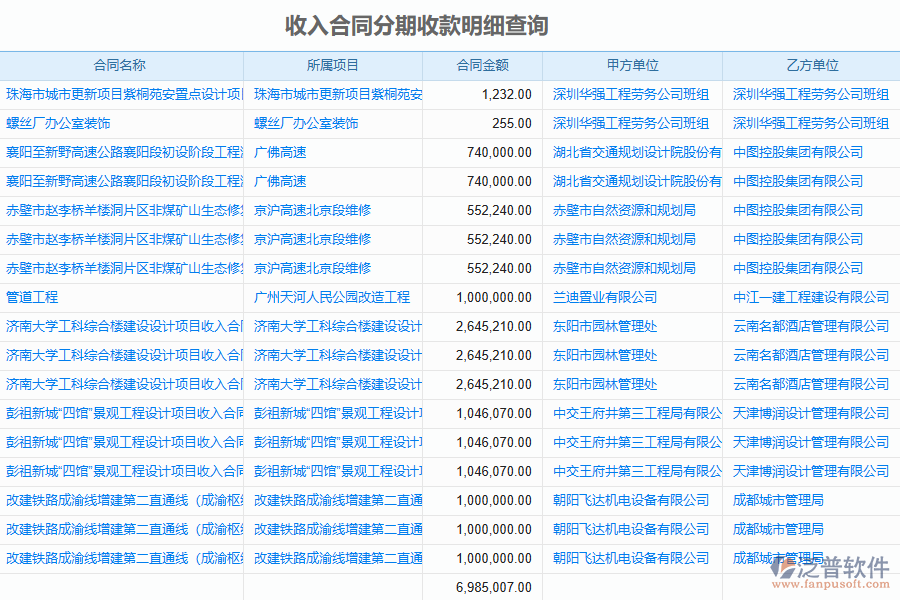
Task: Select the 所属项目 column header
Action: (x=332, y=65)
